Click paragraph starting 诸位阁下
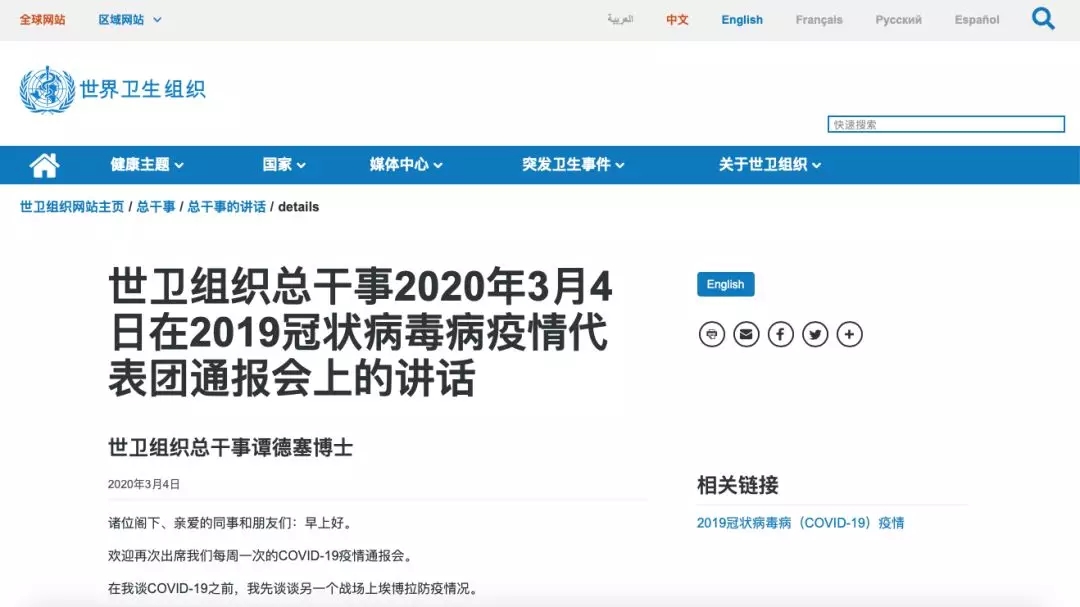This screenshot has height=607, width=1080. point(231,523)
